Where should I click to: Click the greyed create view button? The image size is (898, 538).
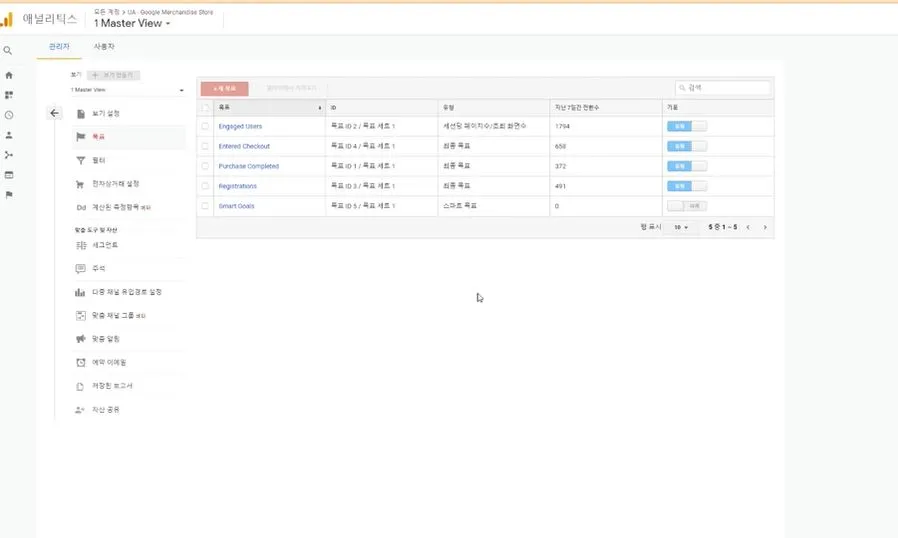(x=113, y=75)
